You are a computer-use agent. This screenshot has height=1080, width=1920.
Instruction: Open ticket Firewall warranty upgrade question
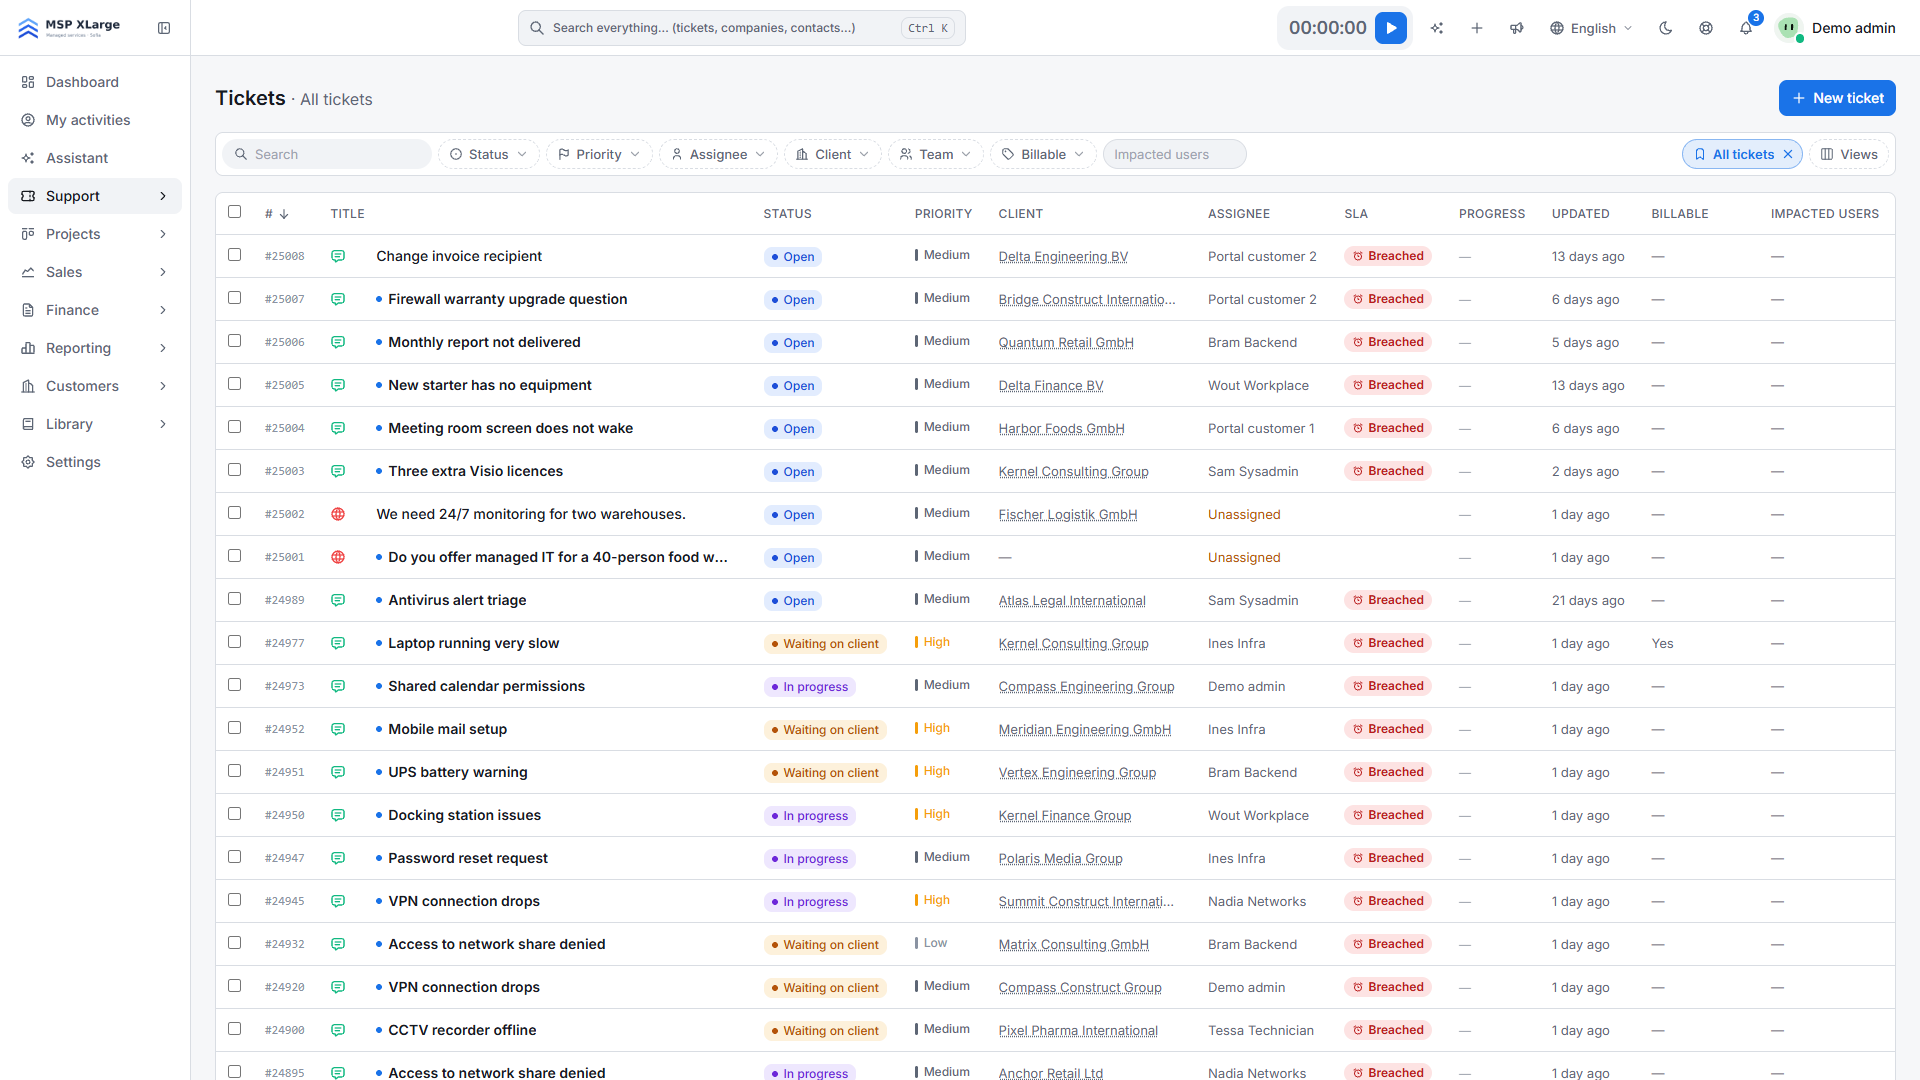pyautogui.click(x=508, y=299)
